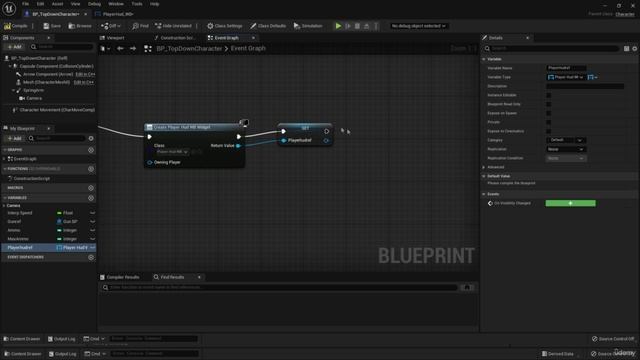
Task: Add a new macro with plus icon
Action: tap(91, 188)
